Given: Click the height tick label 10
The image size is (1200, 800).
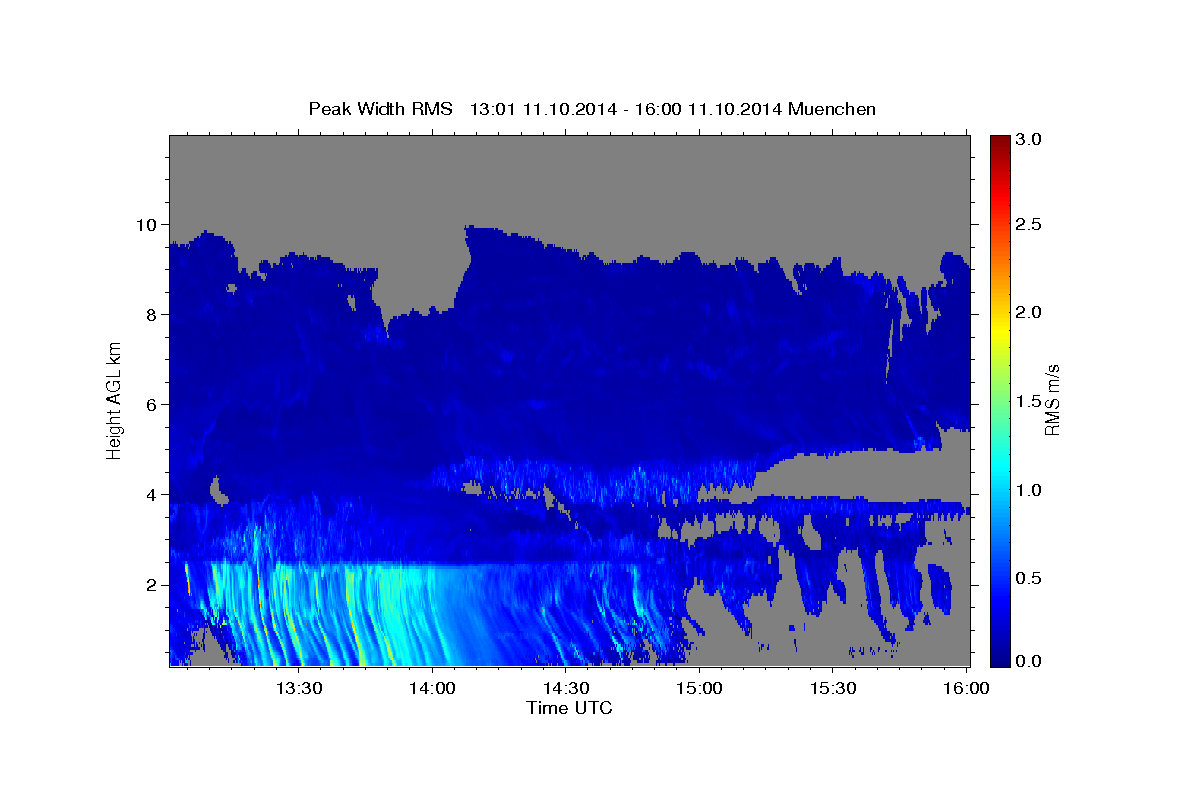Looking at the screenshot, I should click(148, 225).
